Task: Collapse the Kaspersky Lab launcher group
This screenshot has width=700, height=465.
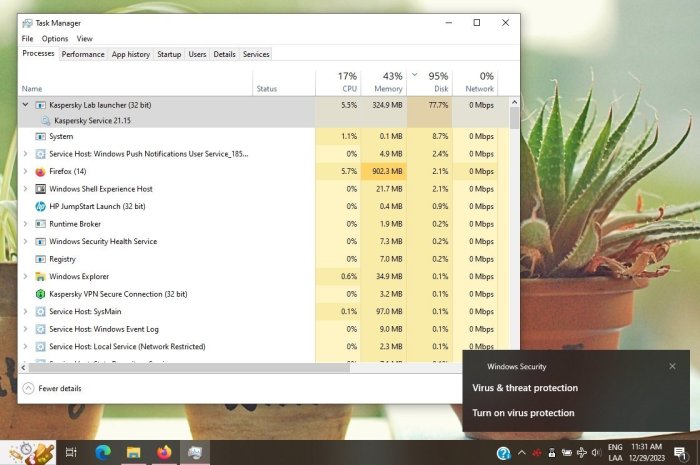Action: [x=25, y=105]
